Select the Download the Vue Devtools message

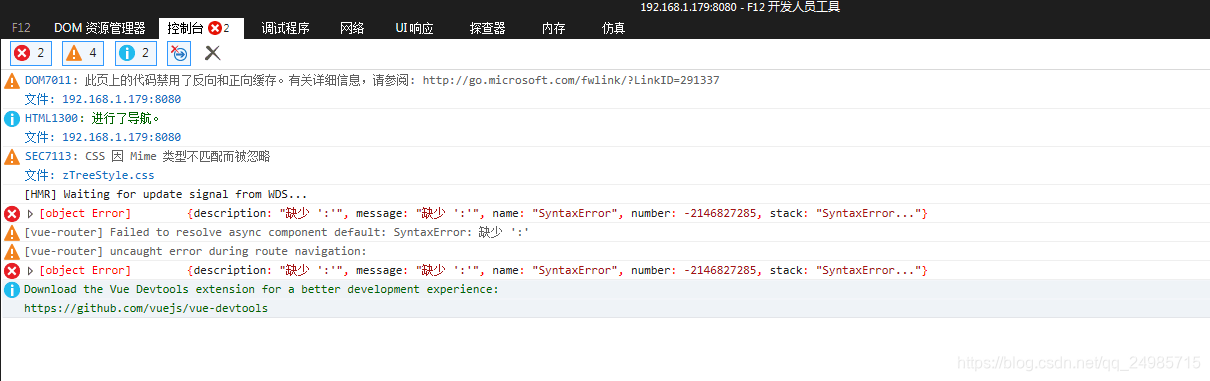click(x=261, y=289)
